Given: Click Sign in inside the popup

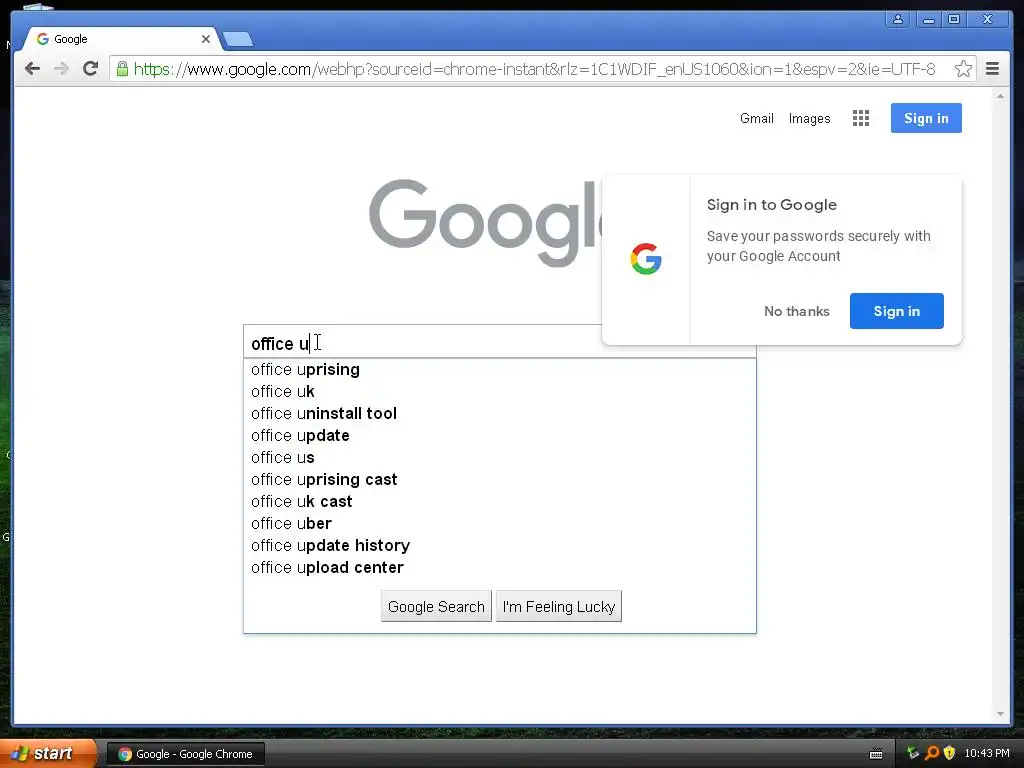Looking at the screenshot, I should 897,311.
